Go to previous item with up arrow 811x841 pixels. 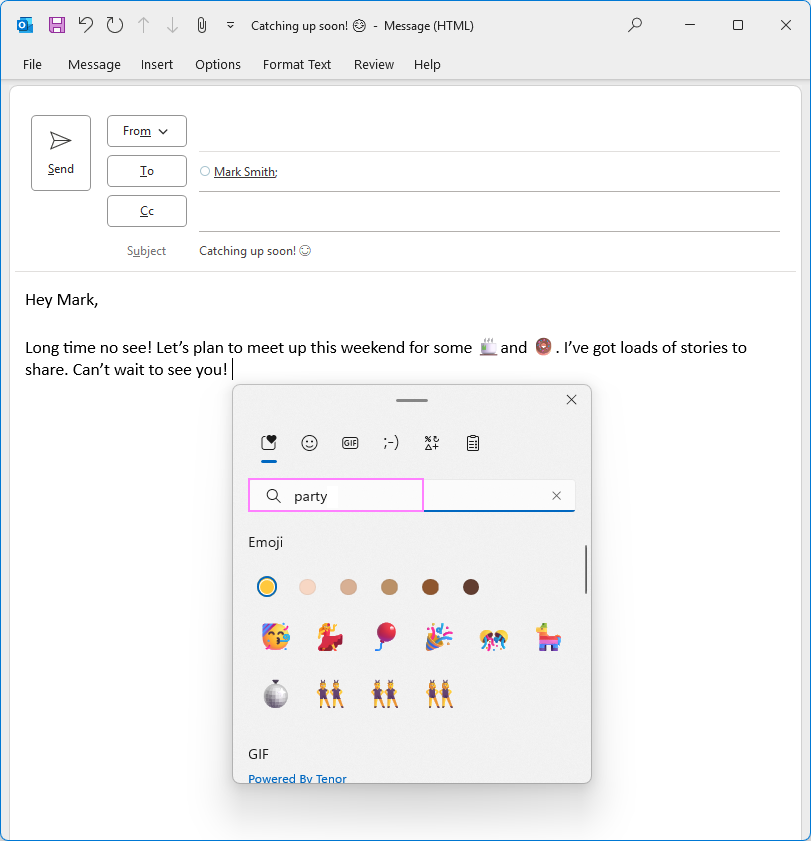pyautogui.click(x=143, y=25)
